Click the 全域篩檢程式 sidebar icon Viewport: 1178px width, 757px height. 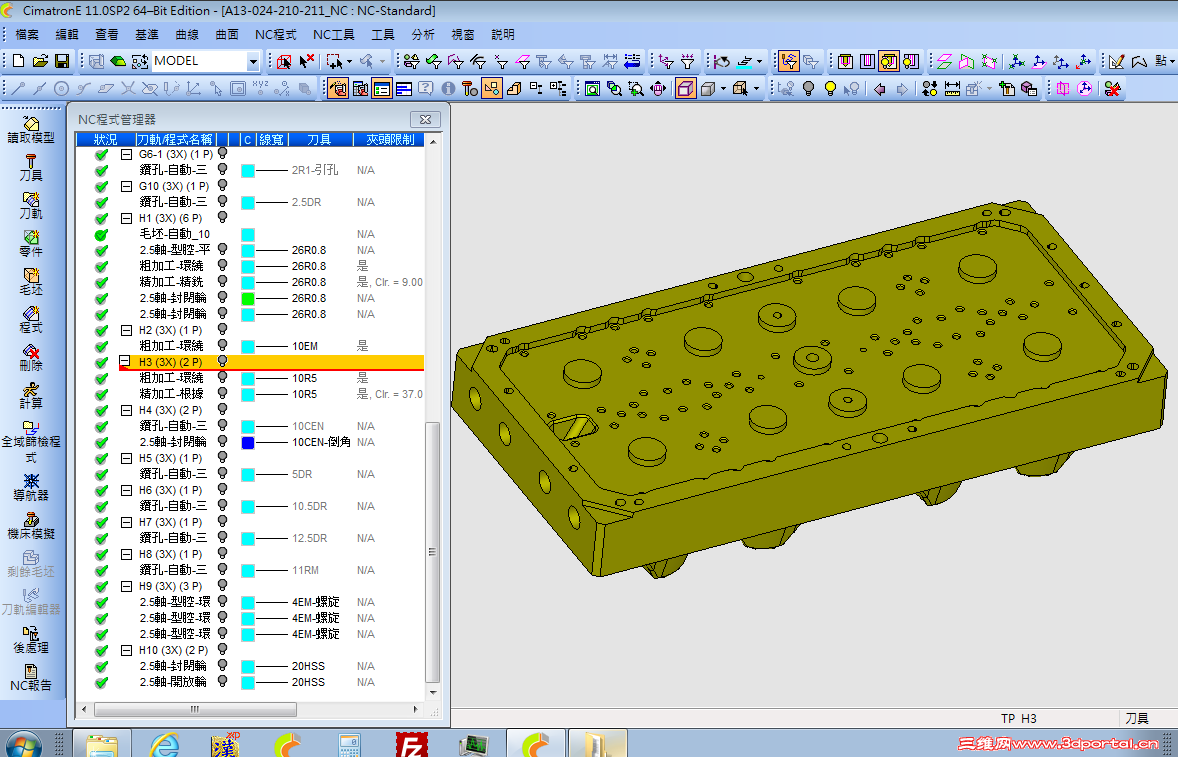[x=31, y=442]
